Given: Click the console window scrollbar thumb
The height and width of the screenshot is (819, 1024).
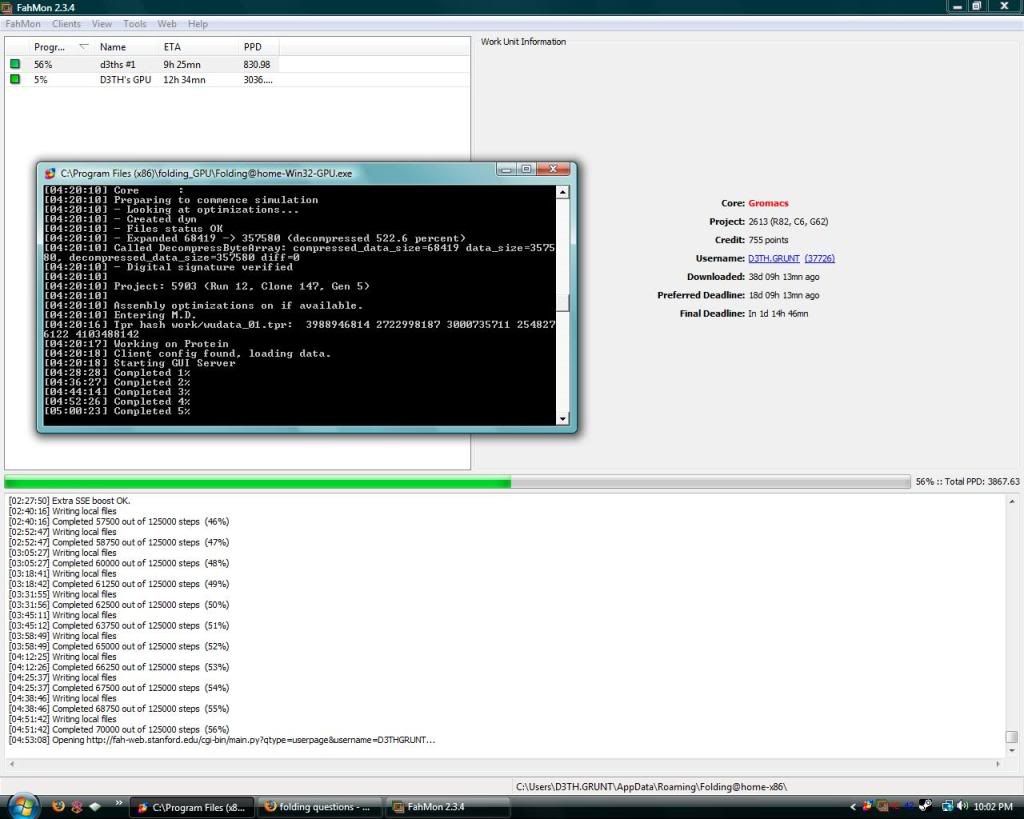Looking at the screenshot, I should click(x=562, y=302).
